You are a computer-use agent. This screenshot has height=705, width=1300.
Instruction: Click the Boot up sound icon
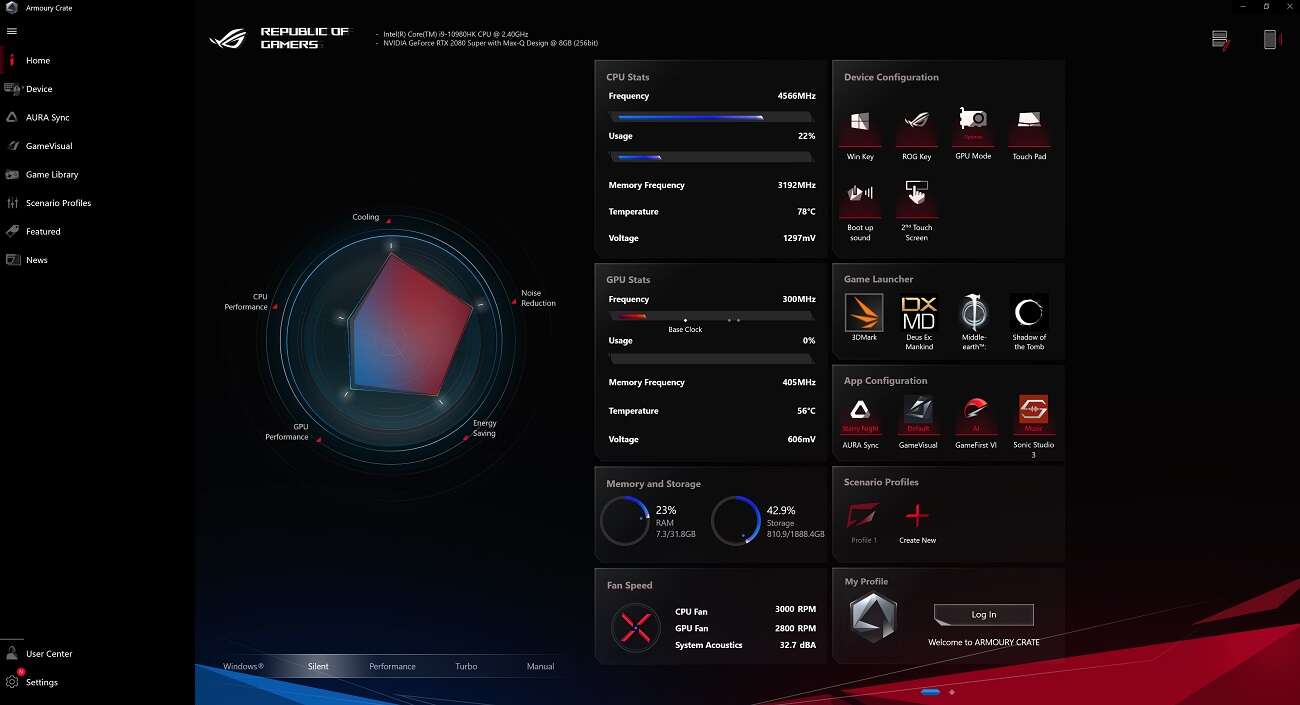pyautogui.click(x=860, y=196)
